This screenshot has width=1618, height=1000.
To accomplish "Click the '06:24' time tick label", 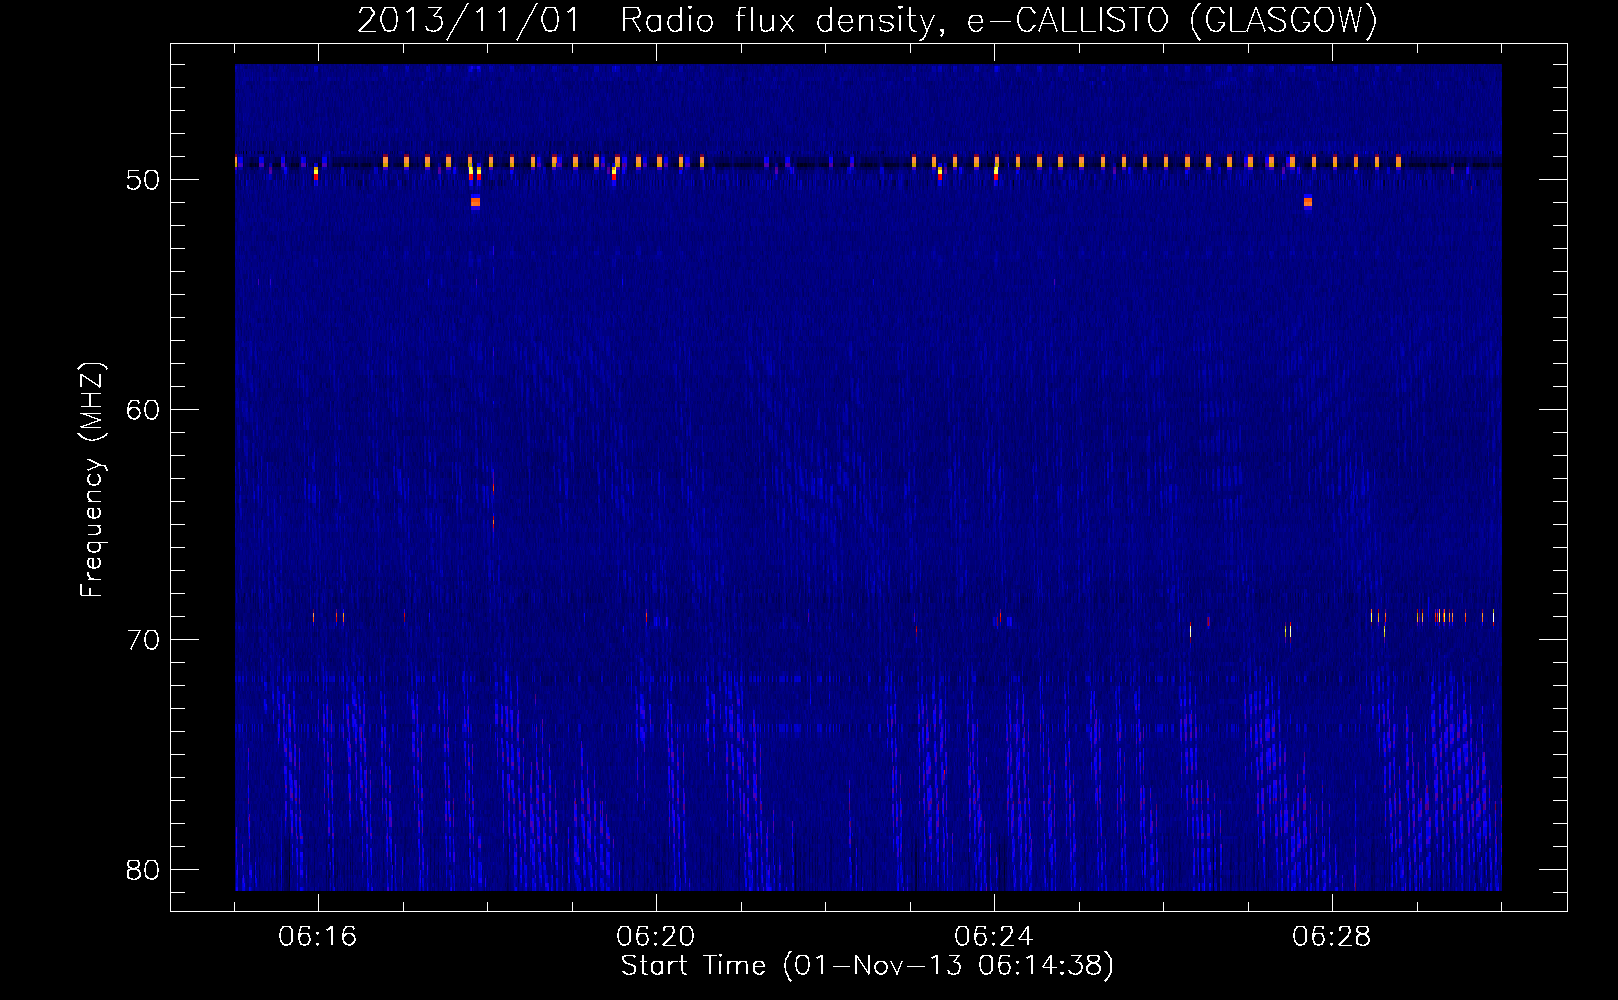I will [x=994, y=937].
